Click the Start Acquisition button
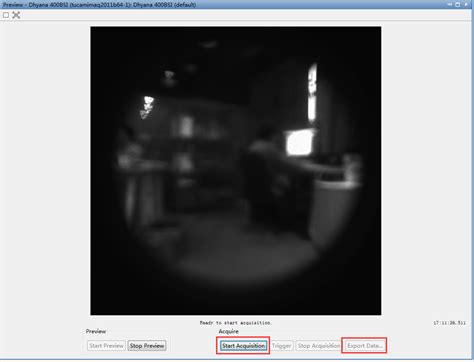This screenshot has height=362, width=474. click(243, 346)
